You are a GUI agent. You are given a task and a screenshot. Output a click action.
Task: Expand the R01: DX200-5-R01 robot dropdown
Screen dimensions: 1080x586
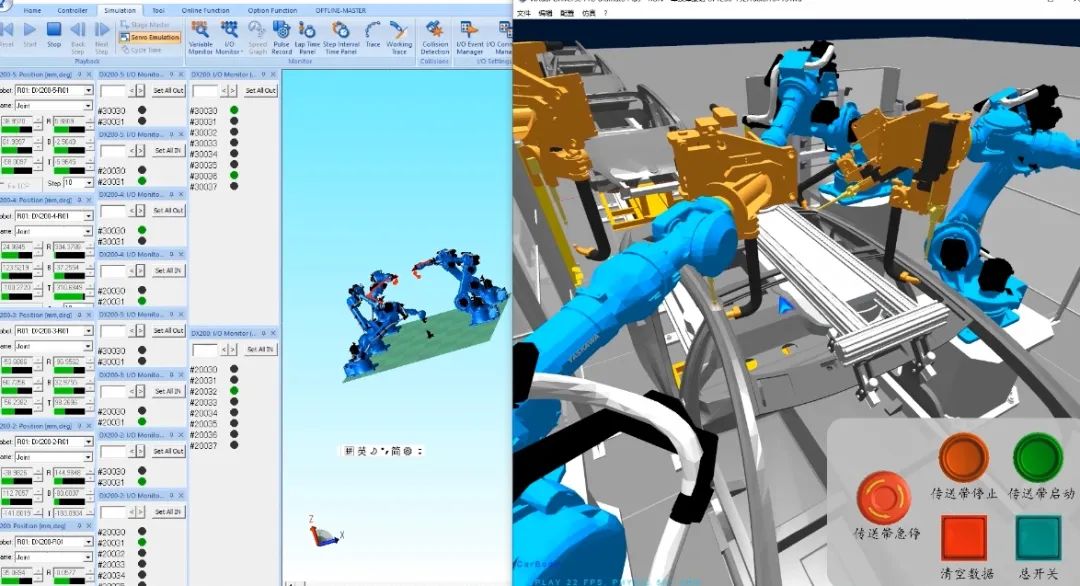point(88,91)
